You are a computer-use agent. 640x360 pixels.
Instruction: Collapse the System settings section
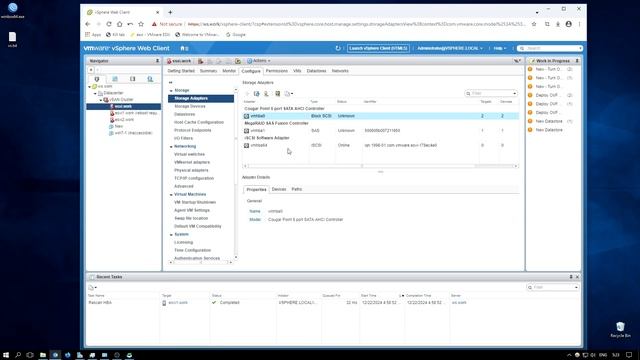171,234
